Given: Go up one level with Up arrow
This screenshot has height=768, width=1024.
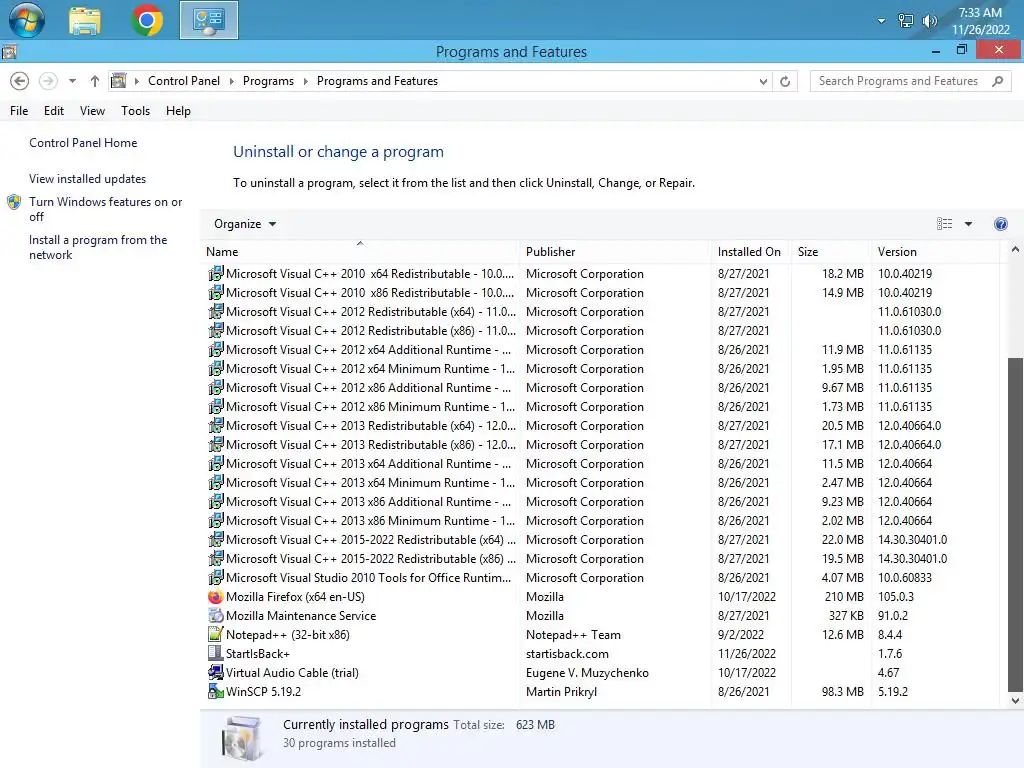Looking at the screenshot, I should pos(95,81).
